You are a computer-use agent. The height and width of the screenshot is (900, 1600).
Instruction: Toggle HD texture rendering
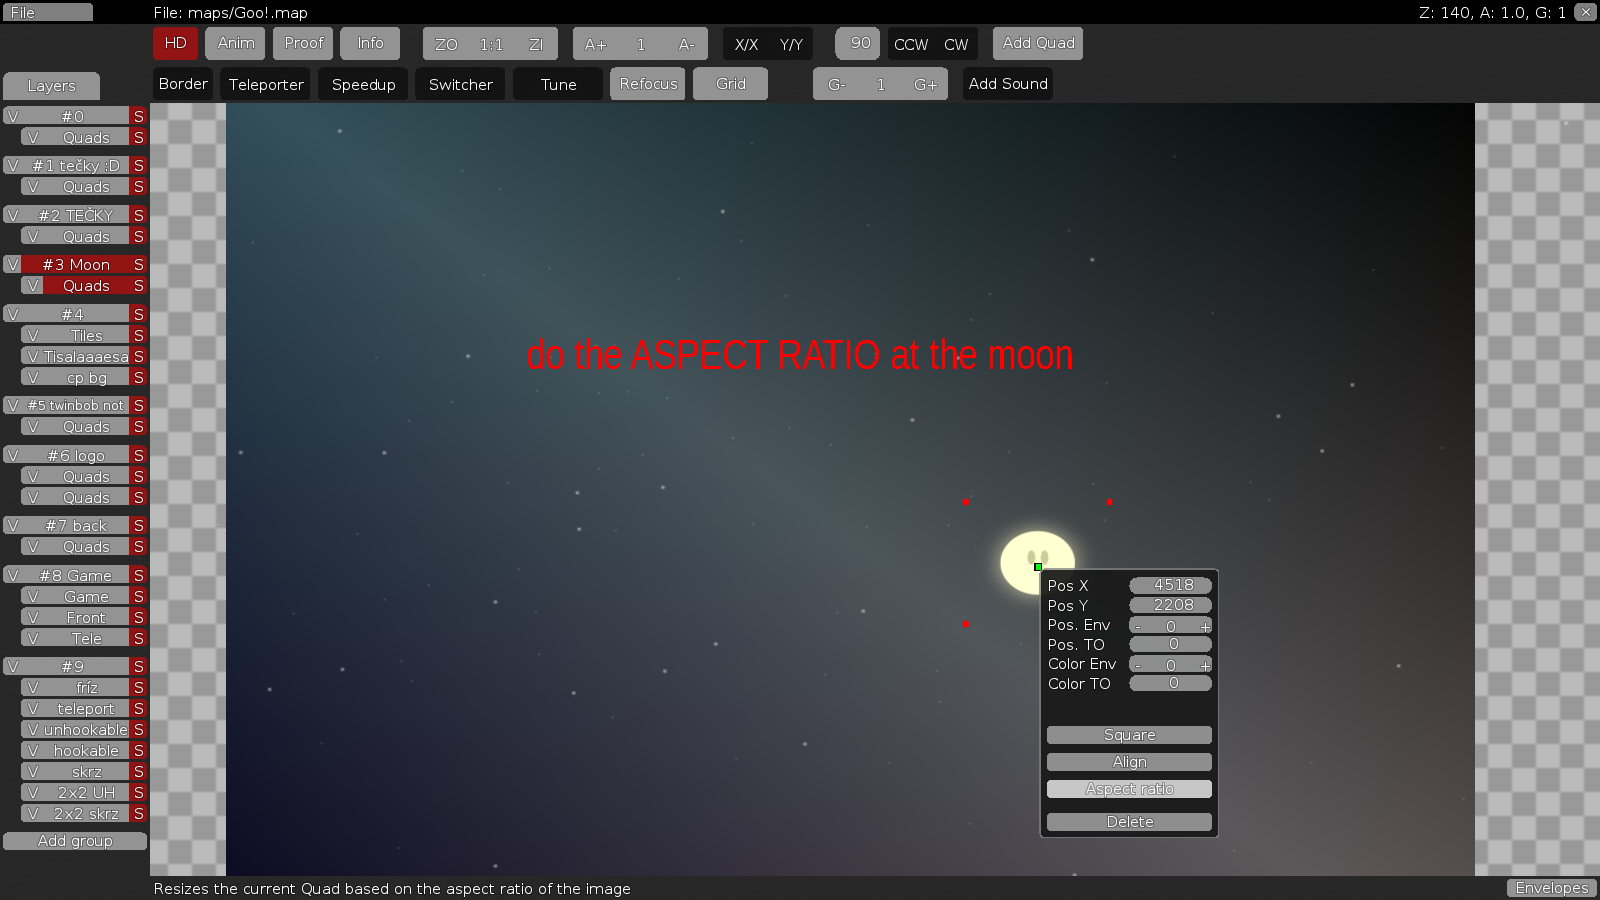click(x=175, y=43)
